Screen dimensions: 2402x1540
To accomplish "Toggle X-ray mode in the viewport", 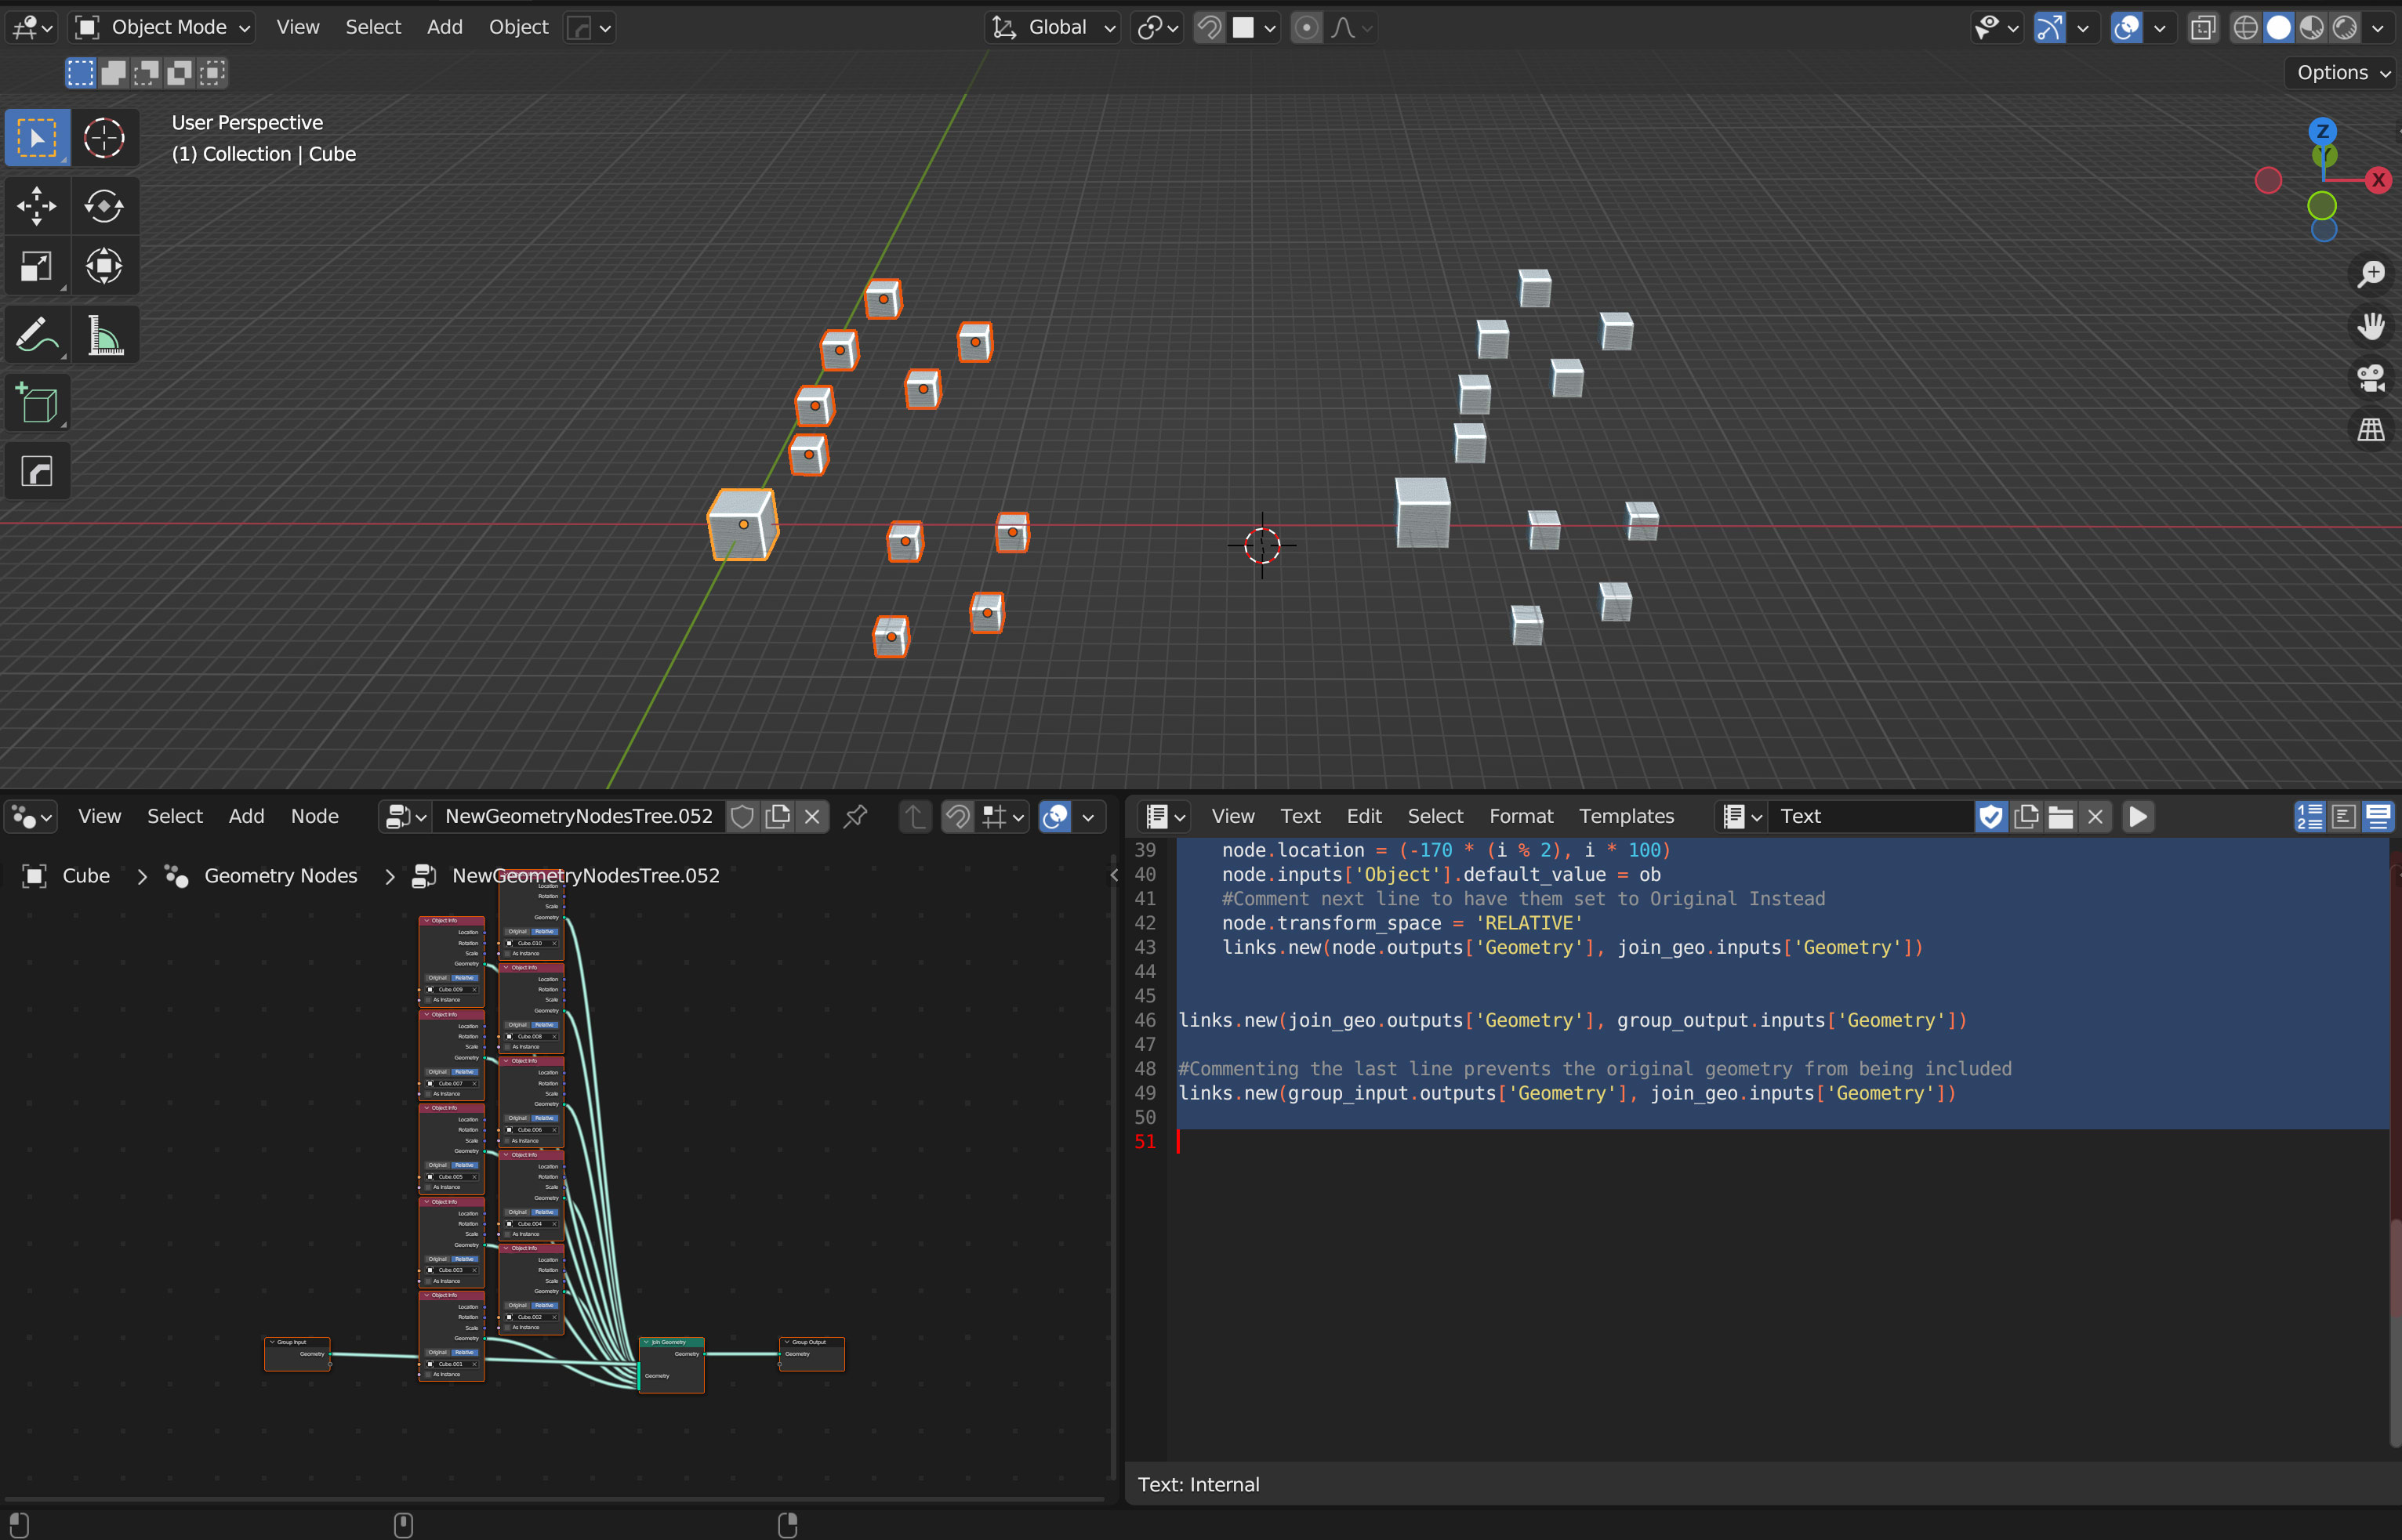I will [2203, 27].
